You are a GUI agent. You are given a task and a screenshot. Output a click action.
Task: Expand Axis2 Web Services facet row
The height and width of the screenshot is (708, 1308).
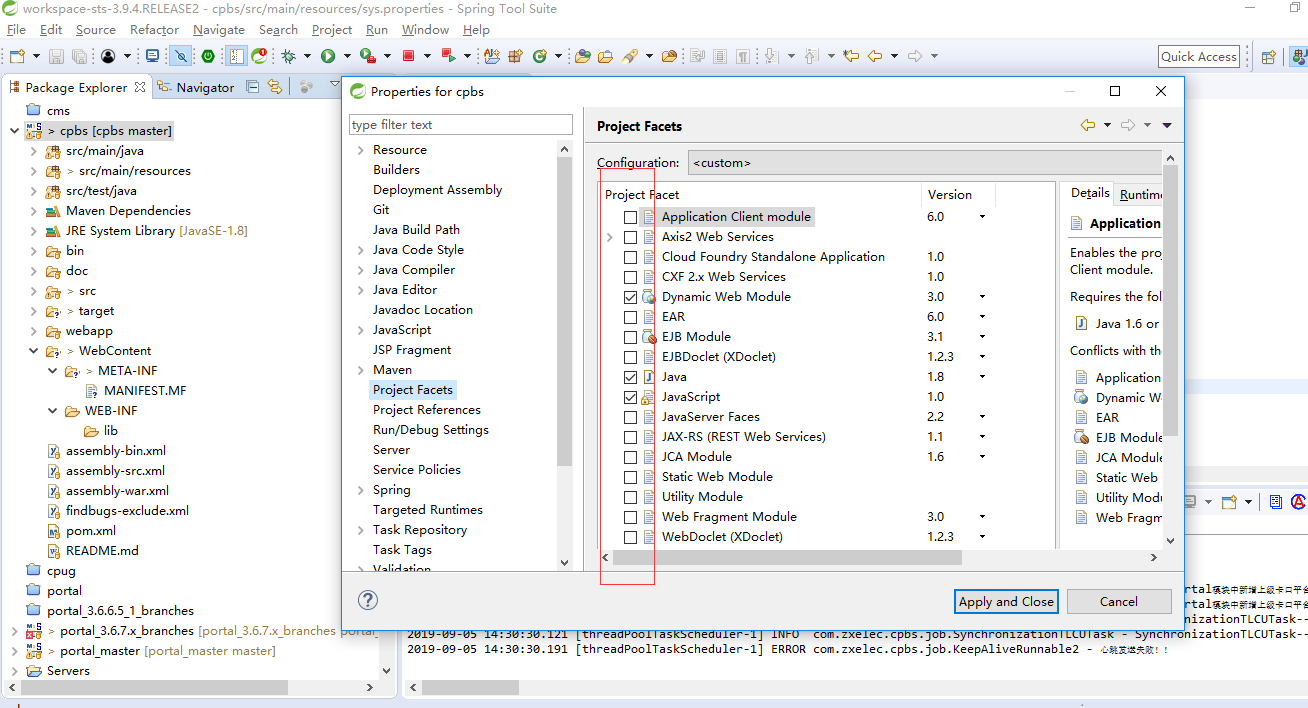click(x=610, y=237)
